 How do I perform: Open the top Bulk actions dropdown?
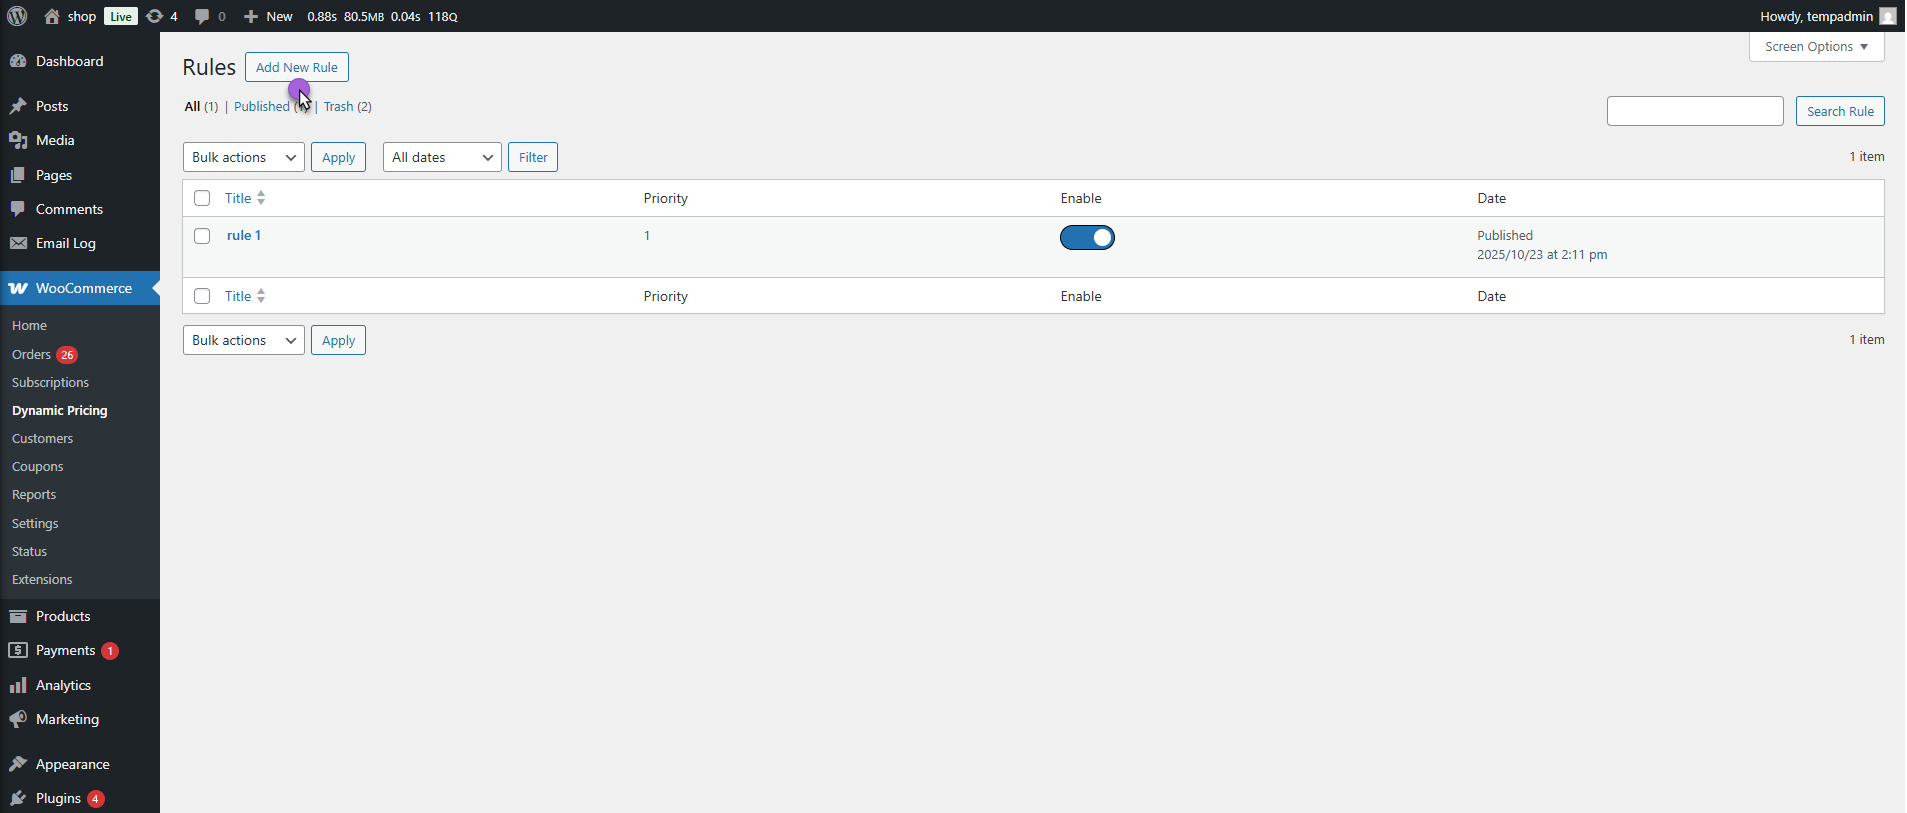tap(243, 157)
